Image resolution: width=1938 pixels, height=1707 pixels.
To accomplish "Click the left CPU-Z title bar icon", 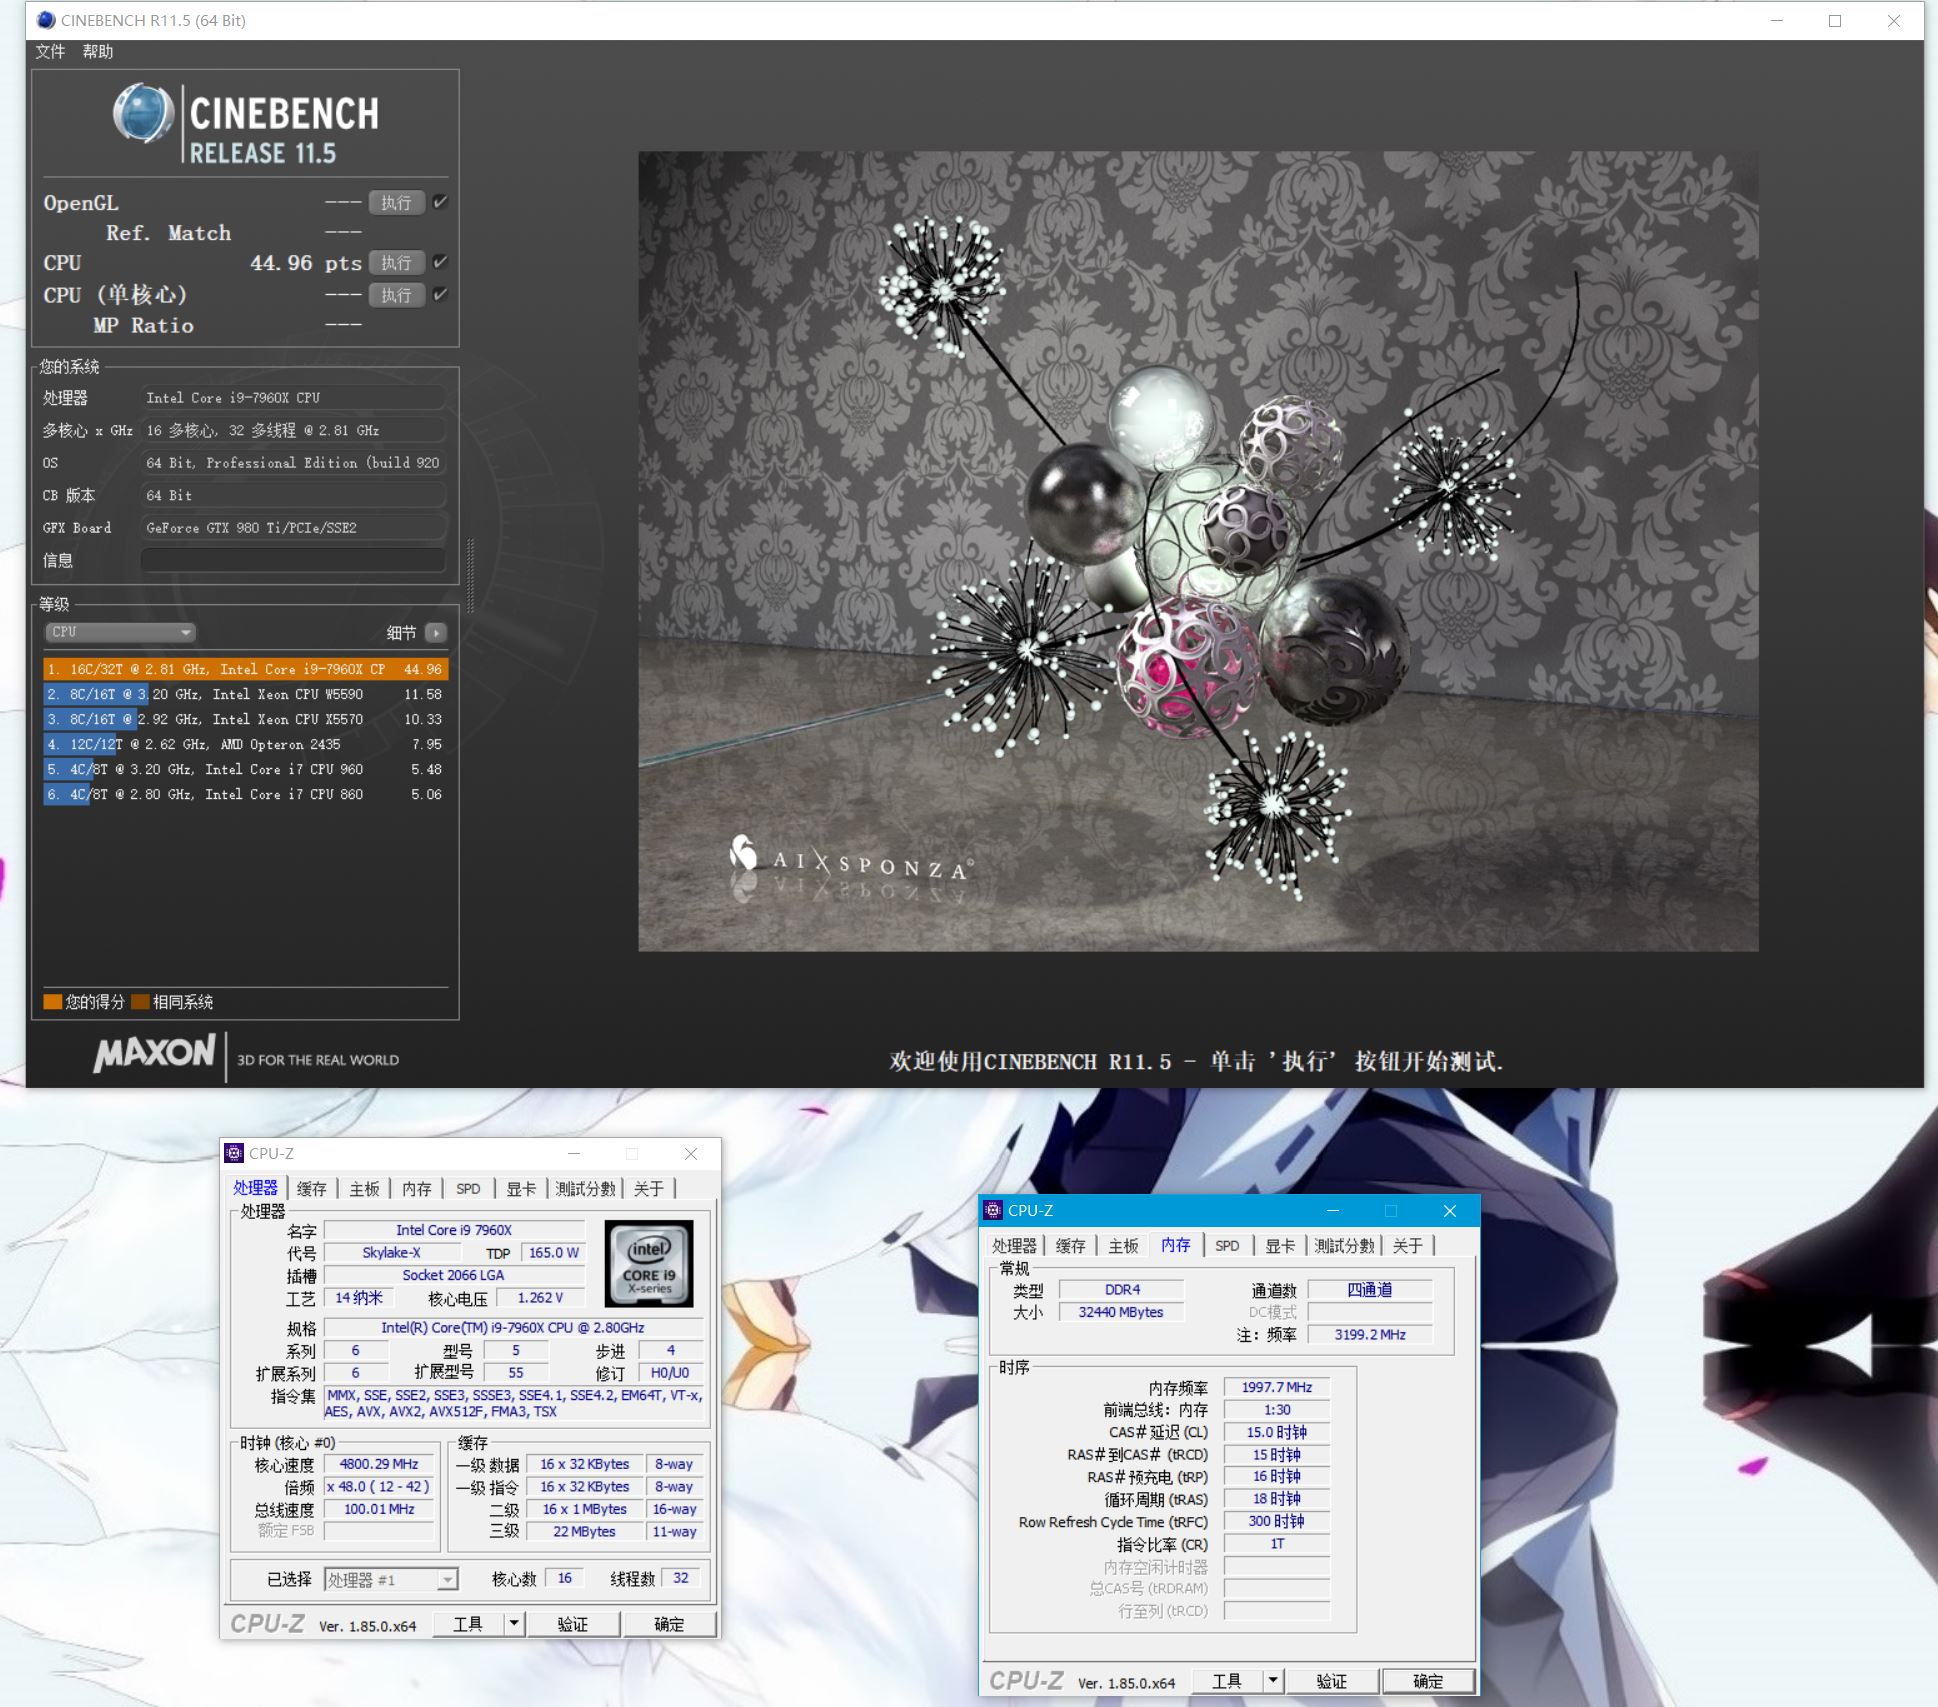I will coord(234,1153).
